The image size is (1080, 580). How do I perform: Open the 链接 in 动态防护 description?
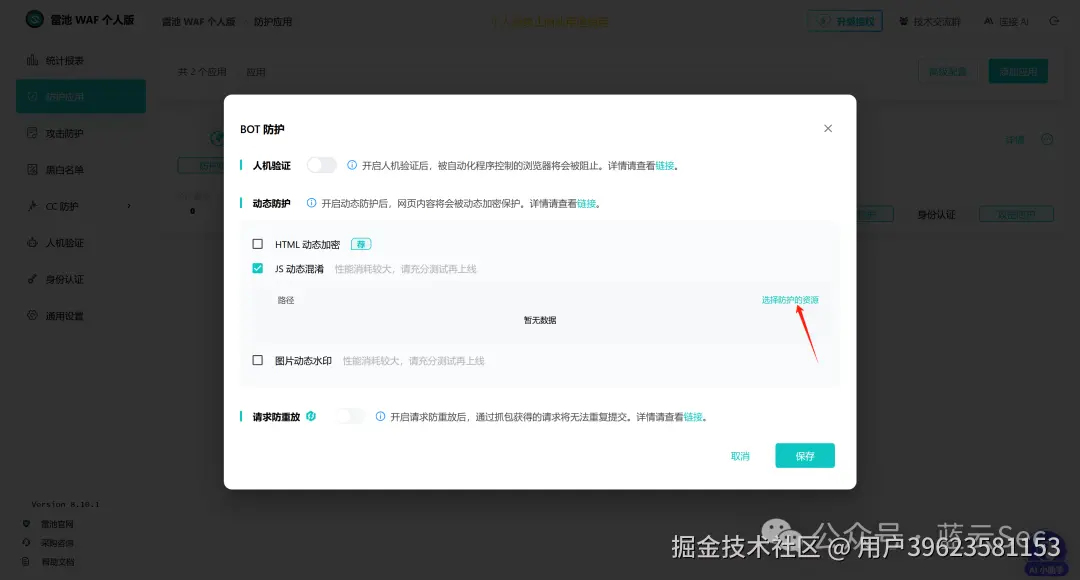coord(586,204)
